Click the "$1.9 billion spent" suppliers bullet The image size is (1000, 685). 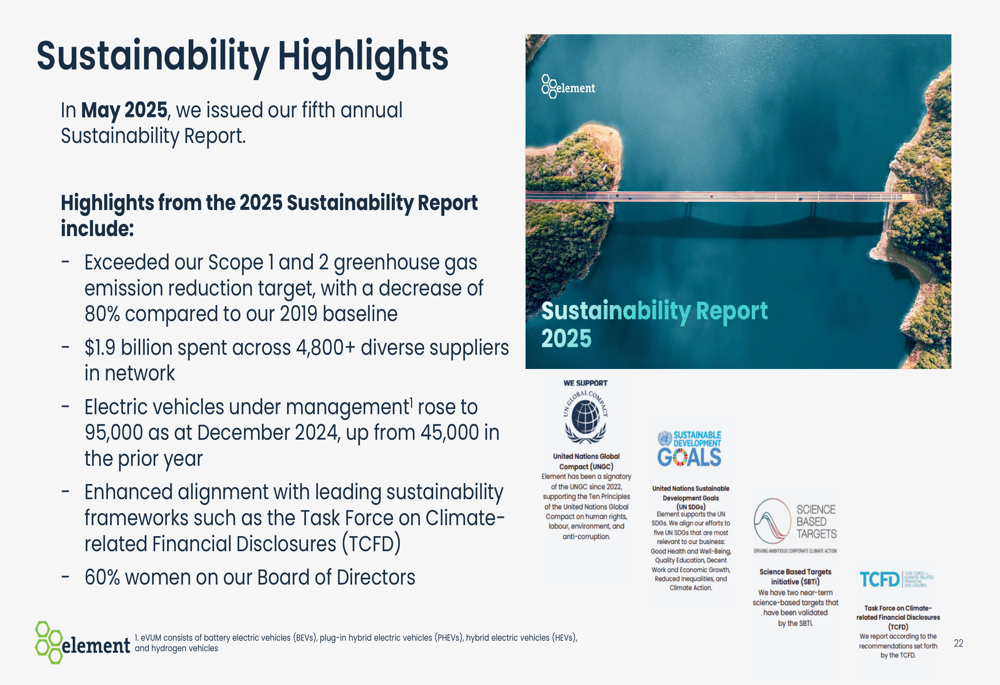pos(285,360)
